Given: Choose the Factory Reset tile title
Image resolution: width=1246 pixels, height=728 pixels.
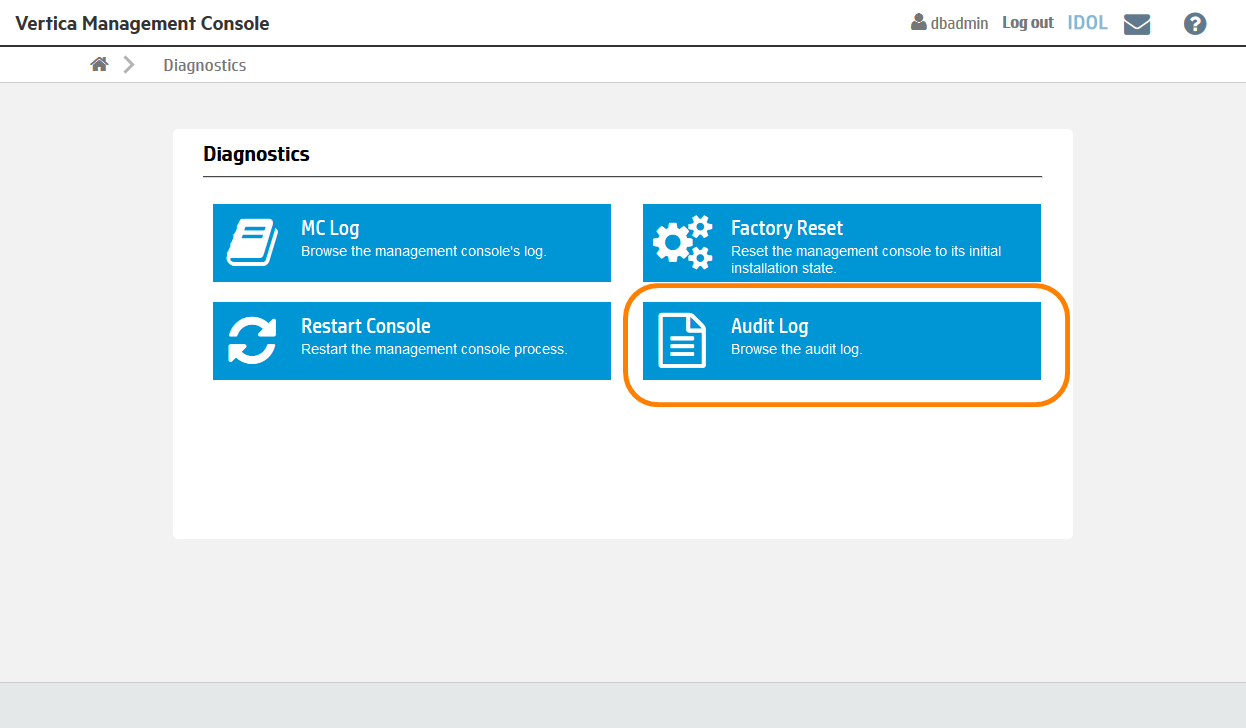Looking at the screenshot, I should tap(787, 228).
